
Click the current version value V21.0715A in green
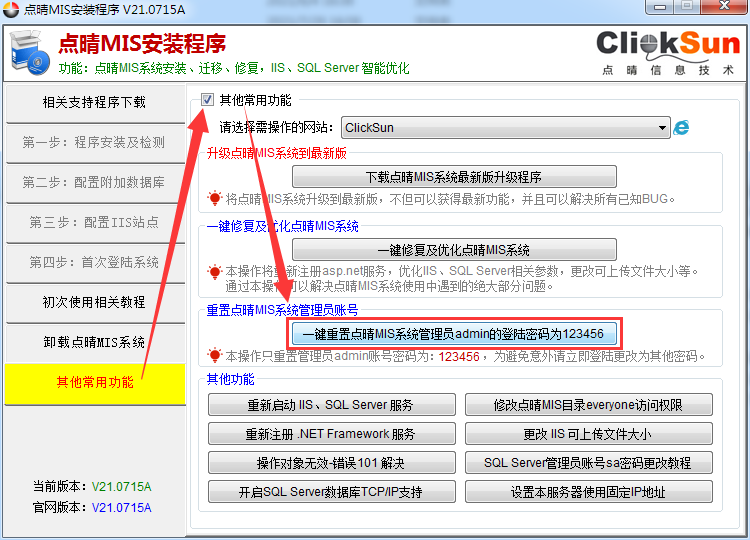pyautogui.click(x=121, y=487)
